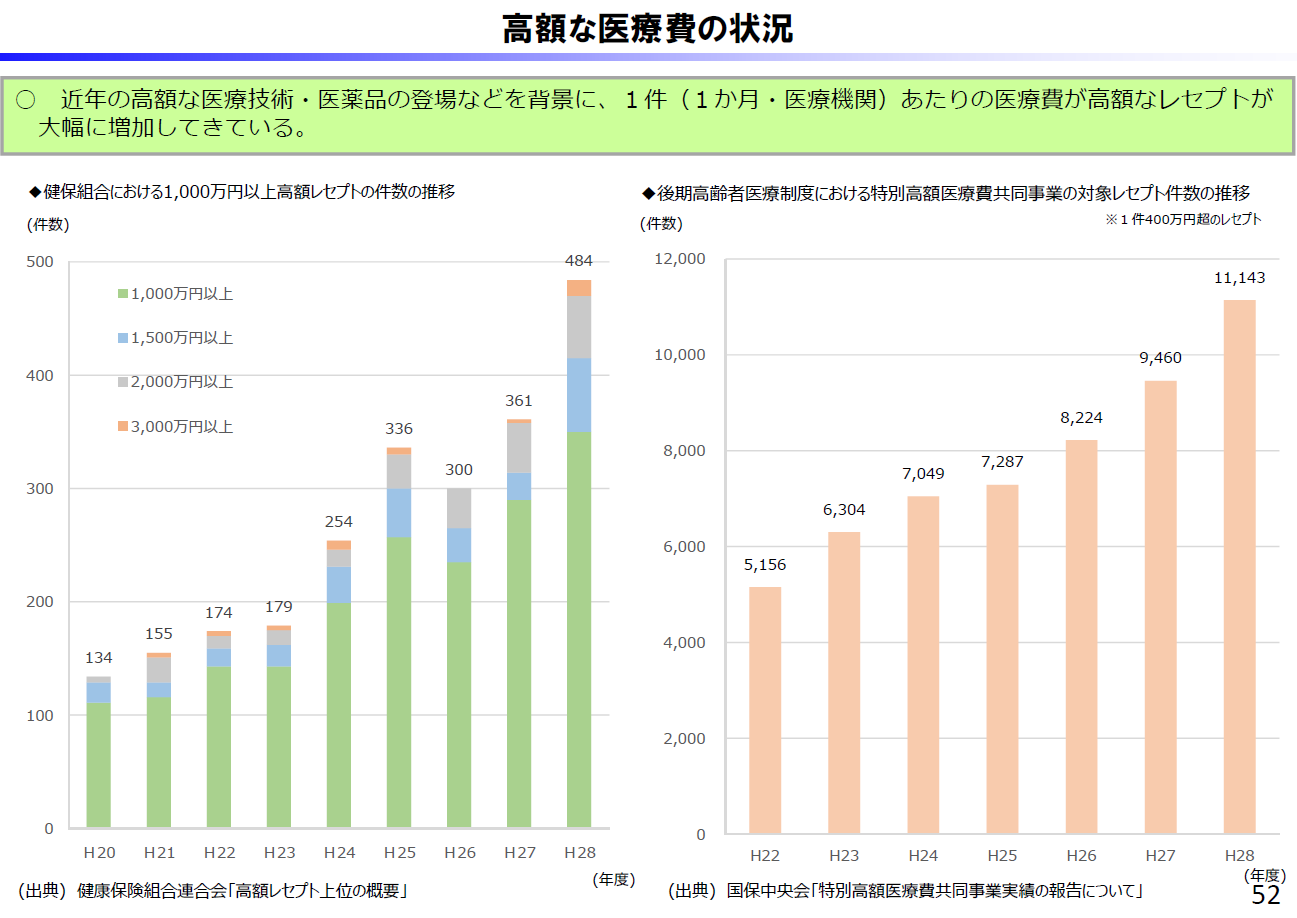Click the data label 7,049
The width and height of the screenshot is (1297, 918).
[923, 474]
